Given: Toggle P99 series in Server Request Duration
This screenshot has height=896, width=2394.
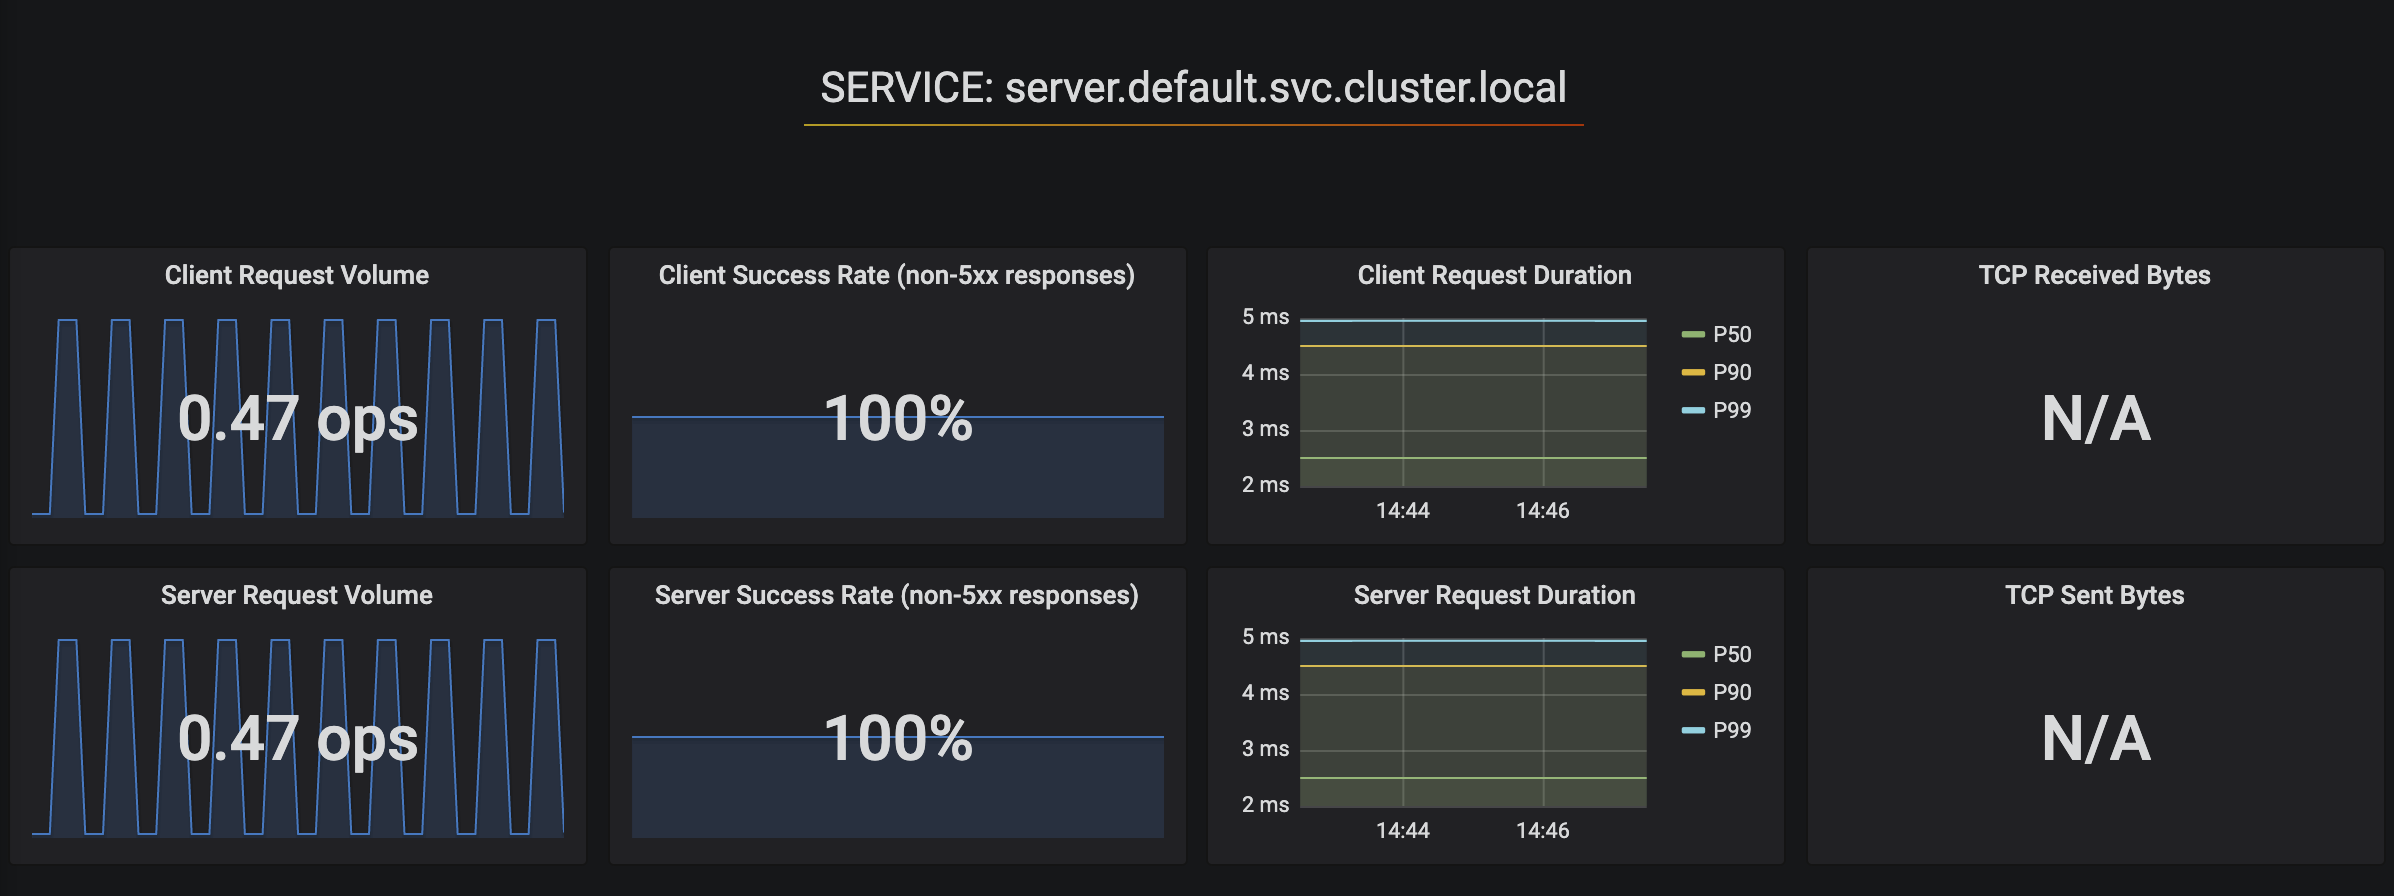Looking at the screenshot, I should [1732, 730].
